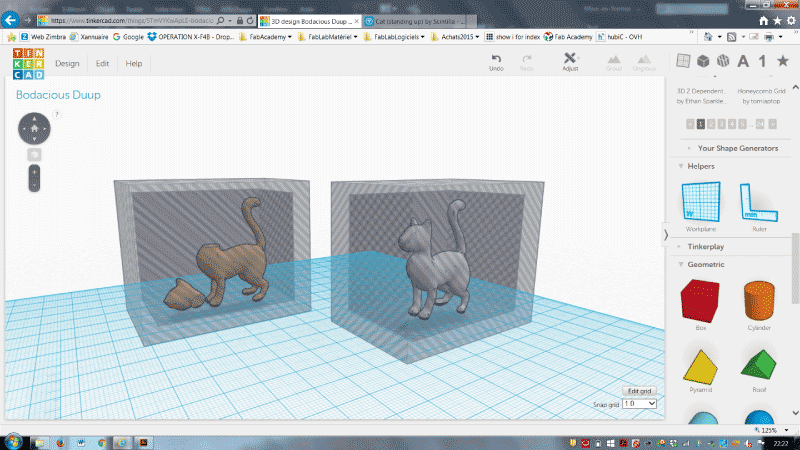Click the home view navigation button

pyautogui.click(x=34, y=129)
